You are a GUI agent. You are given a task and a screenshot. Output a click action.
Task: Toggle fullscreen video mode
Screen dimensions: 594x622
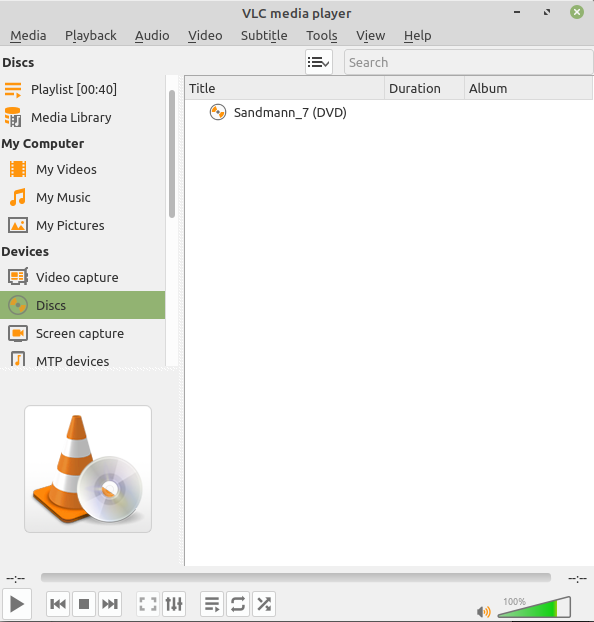point(148,604)
